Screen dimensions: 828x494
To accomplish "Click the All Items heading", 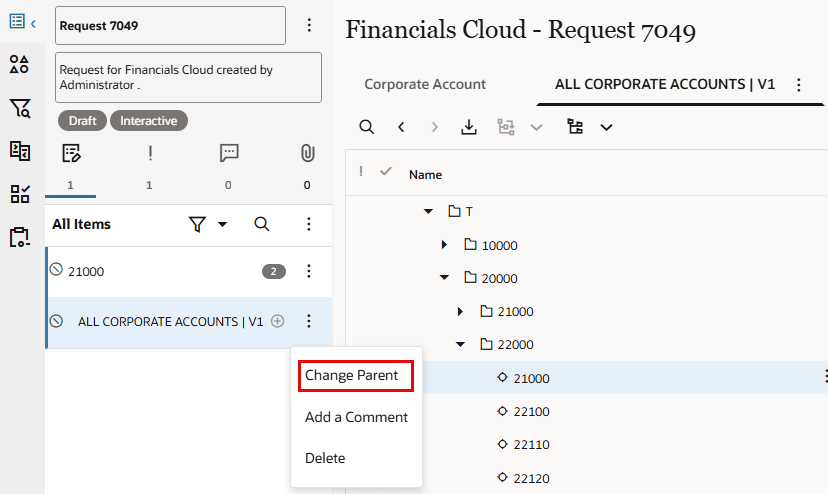I will point(81,224).
